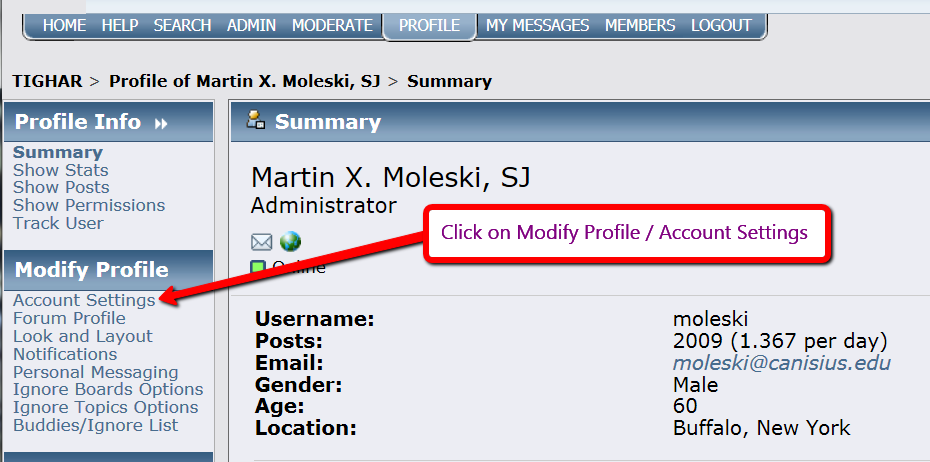Collapse Profile Info with double-arrow icon
Viewport: 930px width, 462px height.
point(162,123)
